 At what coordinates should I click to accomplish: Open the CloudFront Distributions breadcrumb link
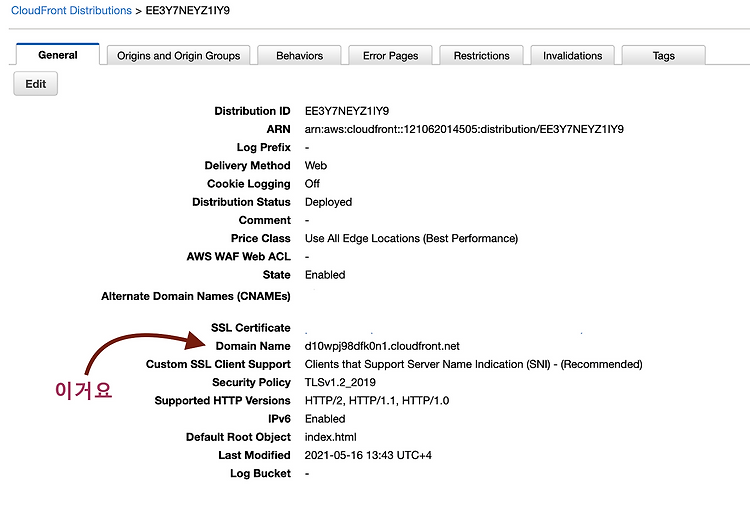(x=71, y=11)
